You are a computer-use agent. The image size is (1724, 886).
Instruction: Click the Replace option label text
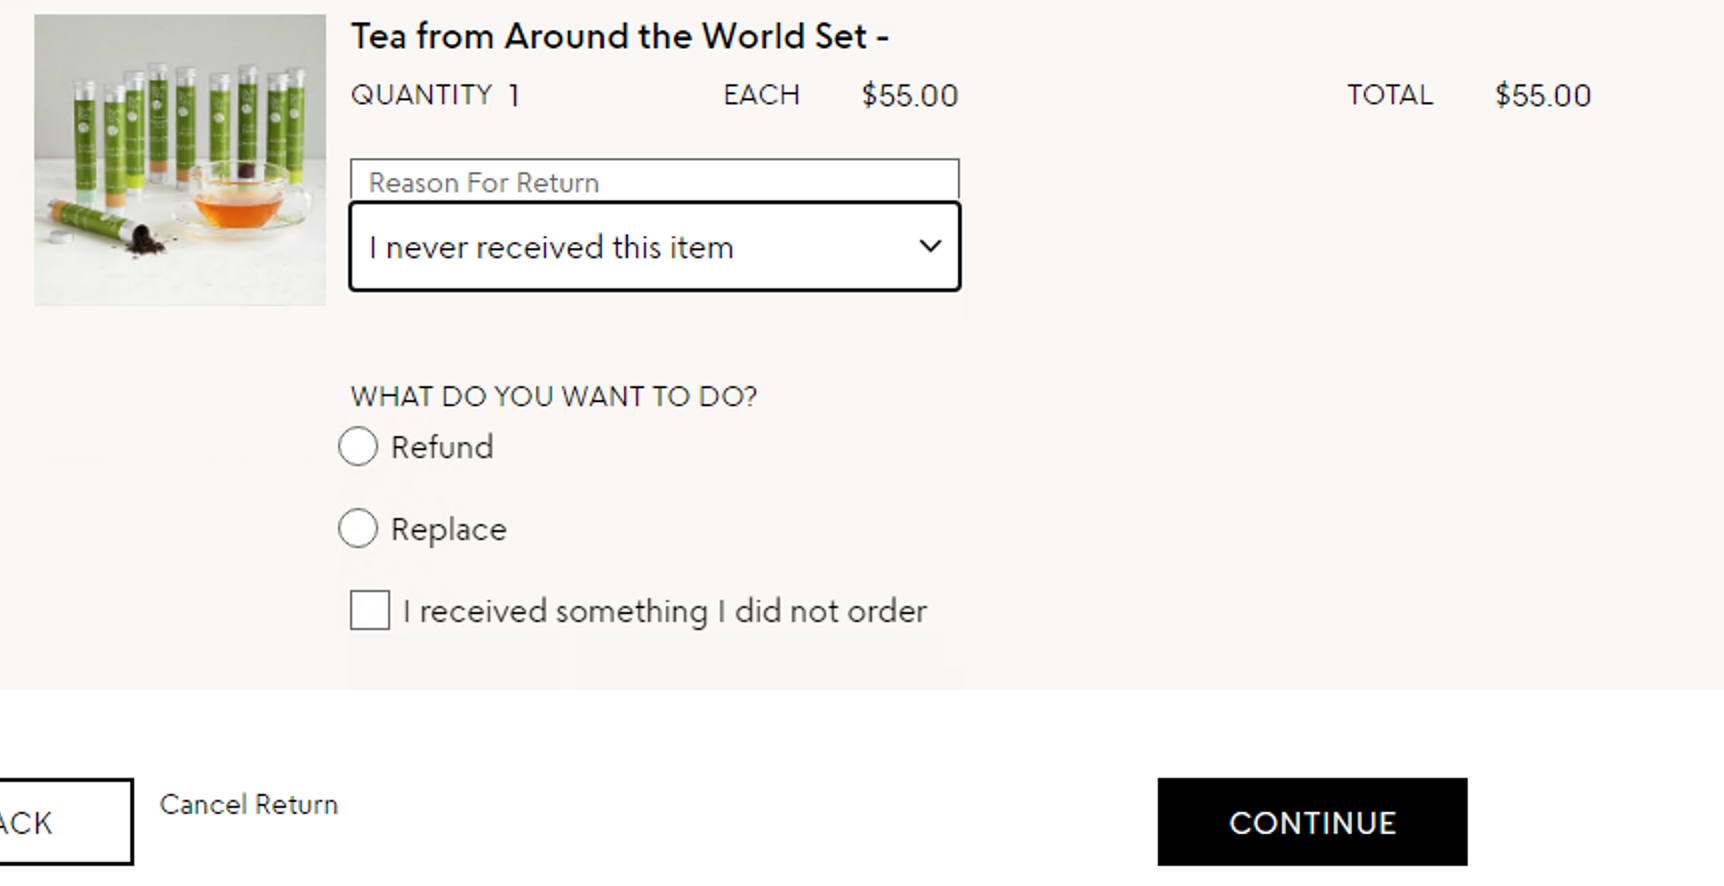click(x=449, y=529)
